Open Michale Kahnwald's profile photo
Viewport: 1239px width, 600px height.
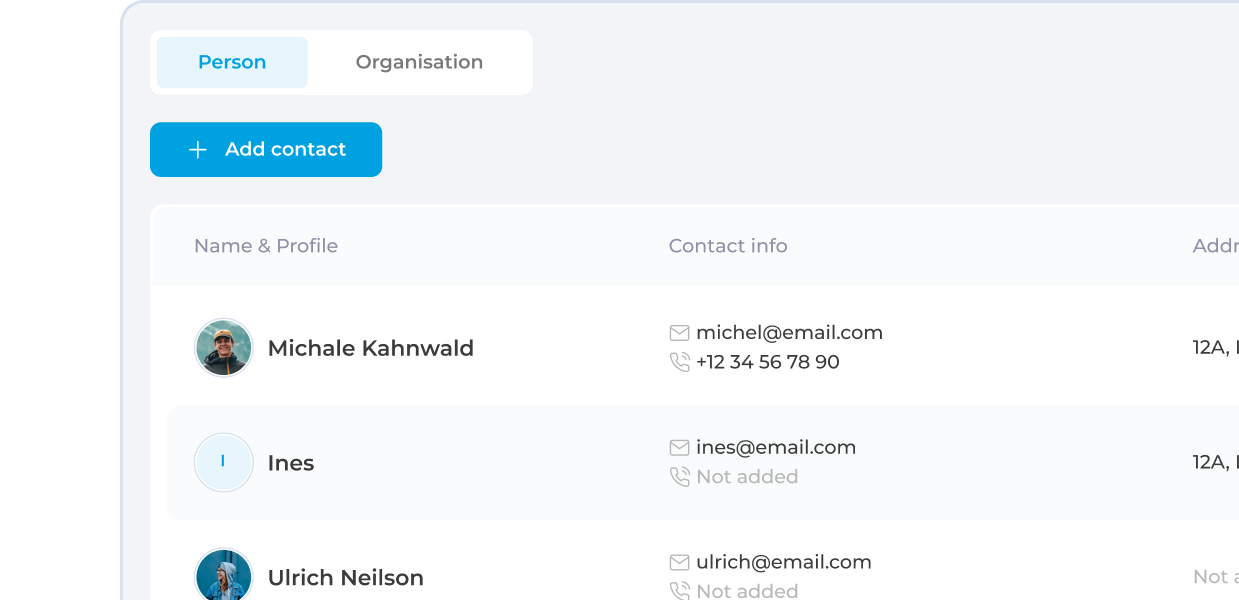223,348
